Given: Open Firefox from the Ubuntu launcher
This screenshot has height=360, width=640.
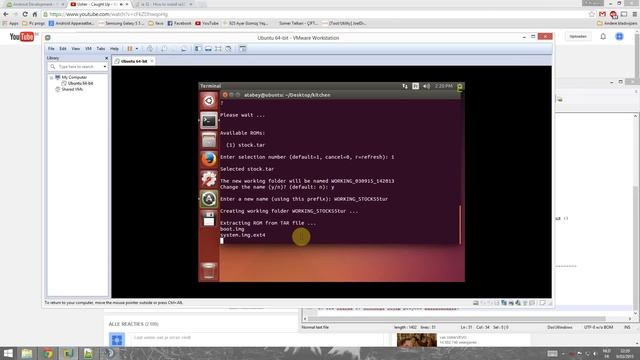Looking at the screenshot, I should tap(209, 159).
